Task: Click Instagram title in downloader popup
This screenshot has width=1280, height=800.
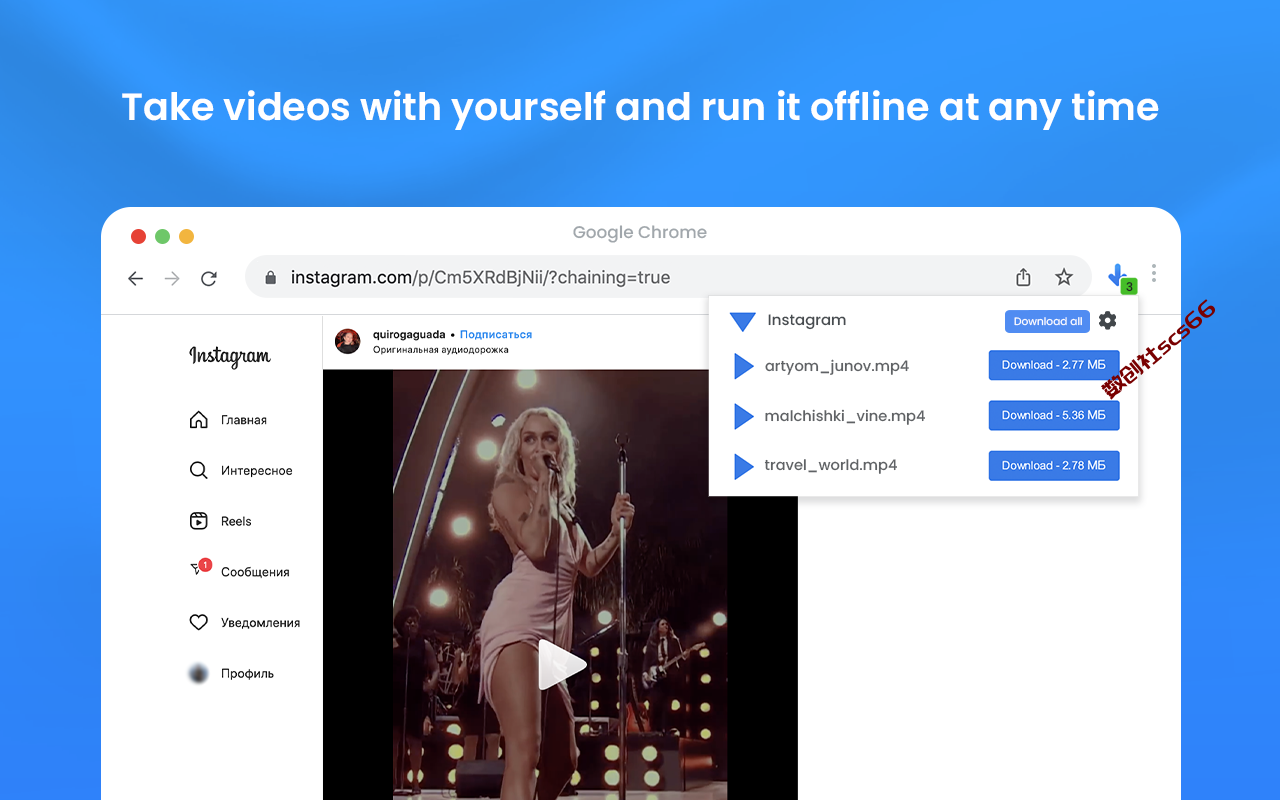Action: point(807,320)
